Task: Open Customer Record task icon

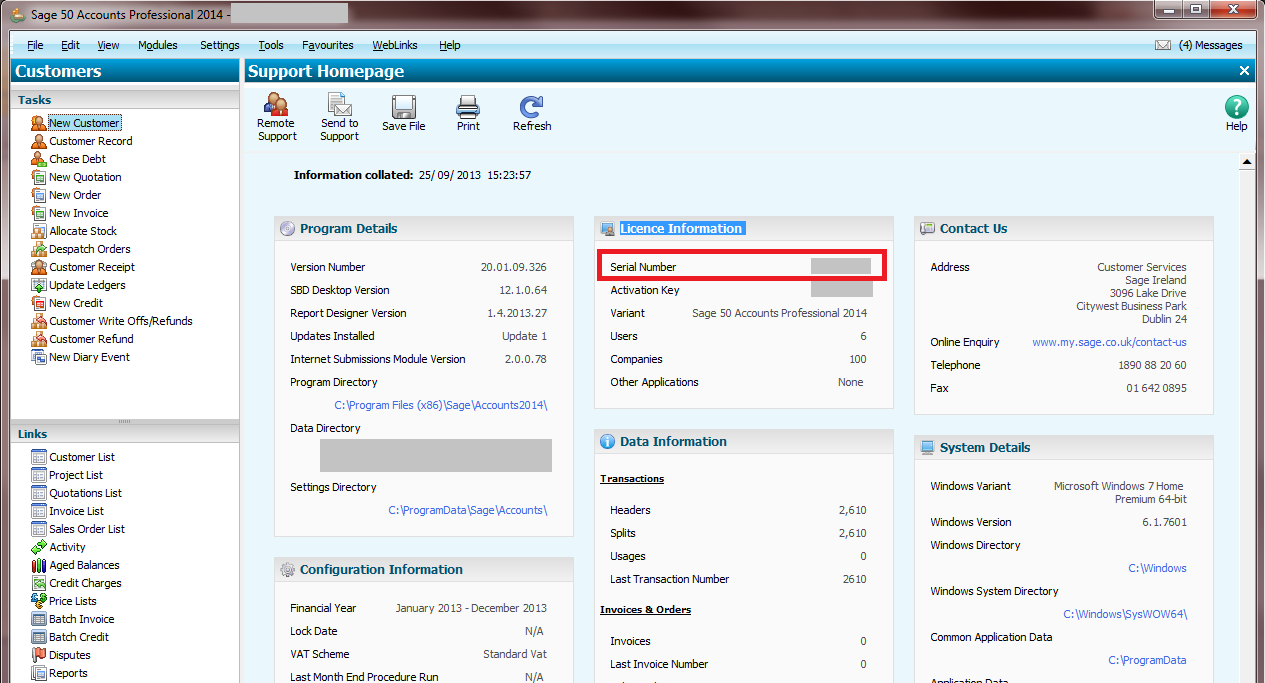Action: click(39, 141)
